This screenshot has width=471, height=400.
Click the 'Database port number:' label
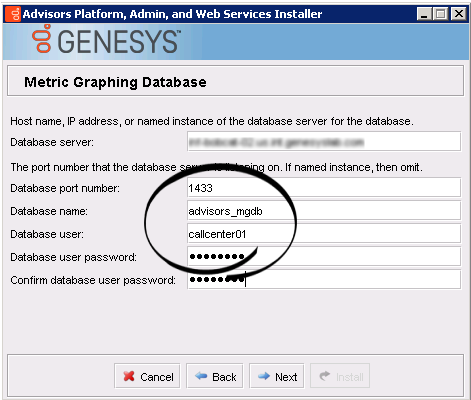tap(65, 188)
